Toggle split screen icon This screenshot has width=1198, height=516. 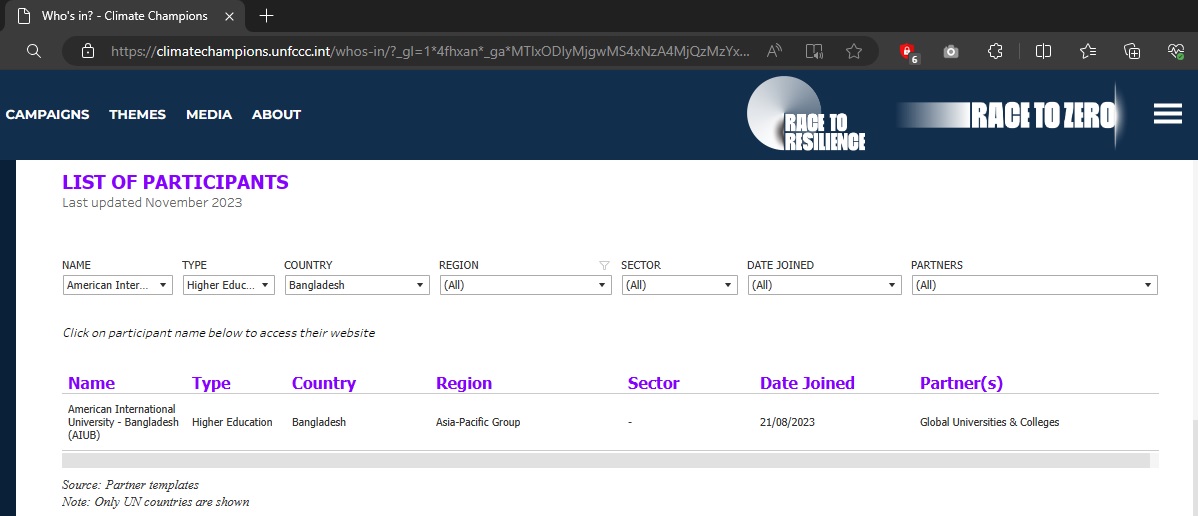pos(1044,51)
